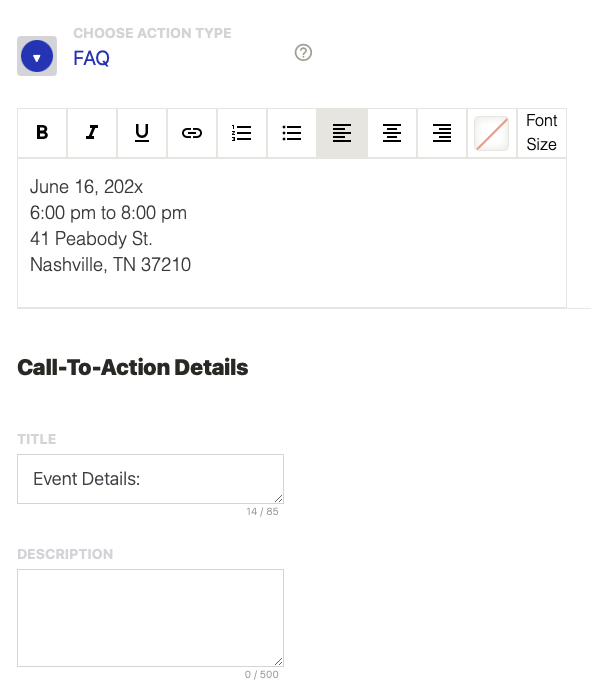This screenshot has height=698, width=610.
Task: Grab the Title field resize handle
Action: (x=278, y=498)
